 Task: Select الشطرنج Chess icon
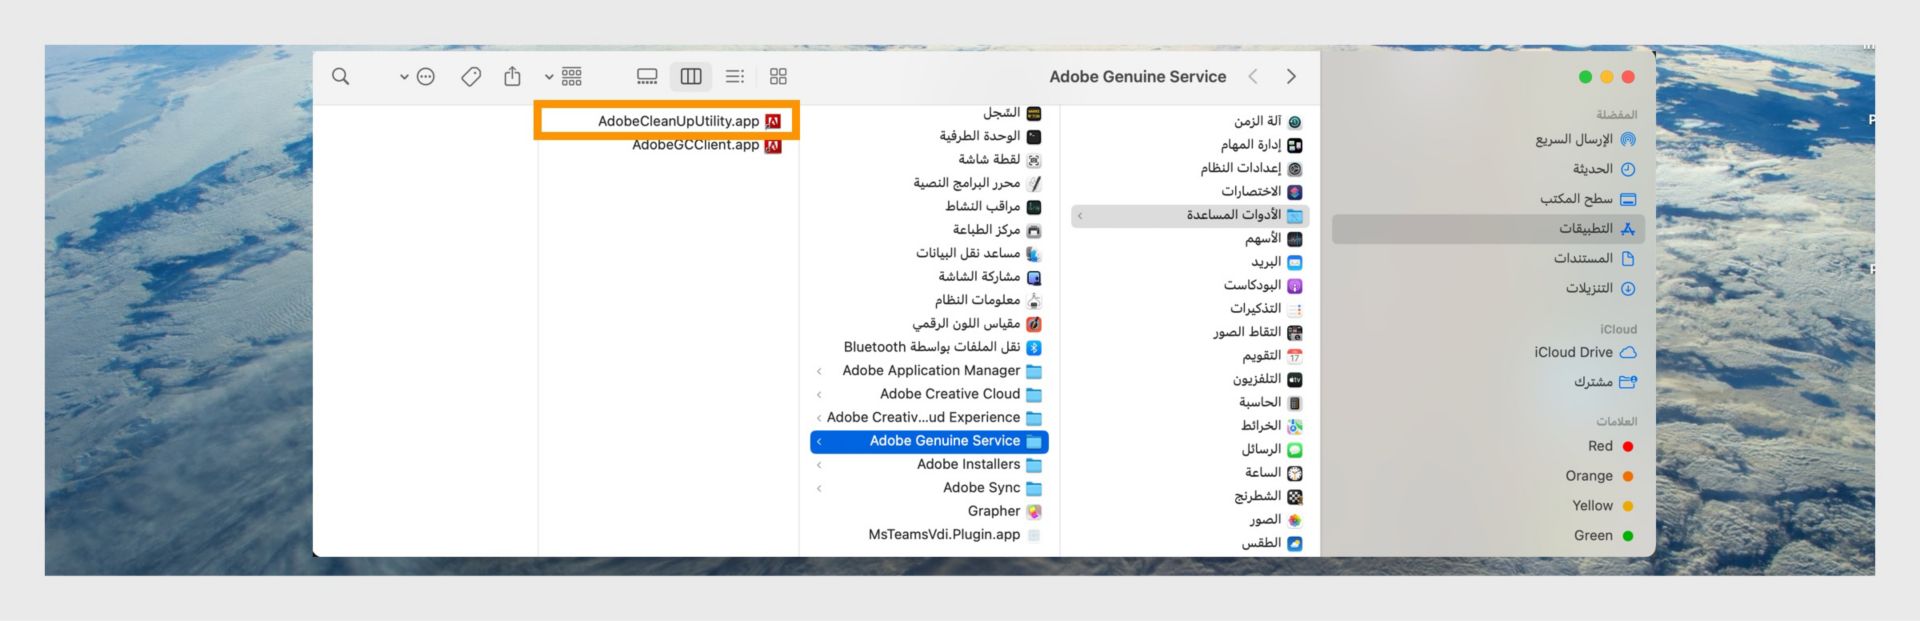1295,497
